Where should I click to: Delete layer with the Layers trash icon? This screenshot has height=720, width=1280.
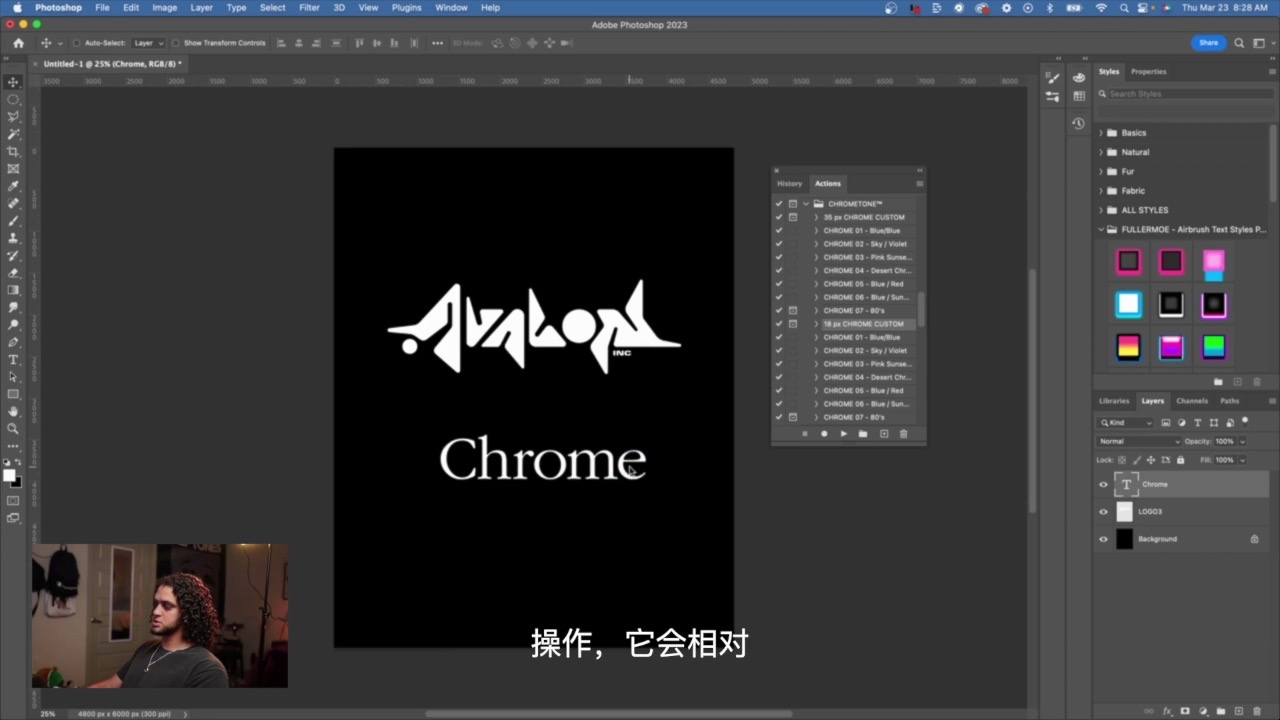point(1256,711)
